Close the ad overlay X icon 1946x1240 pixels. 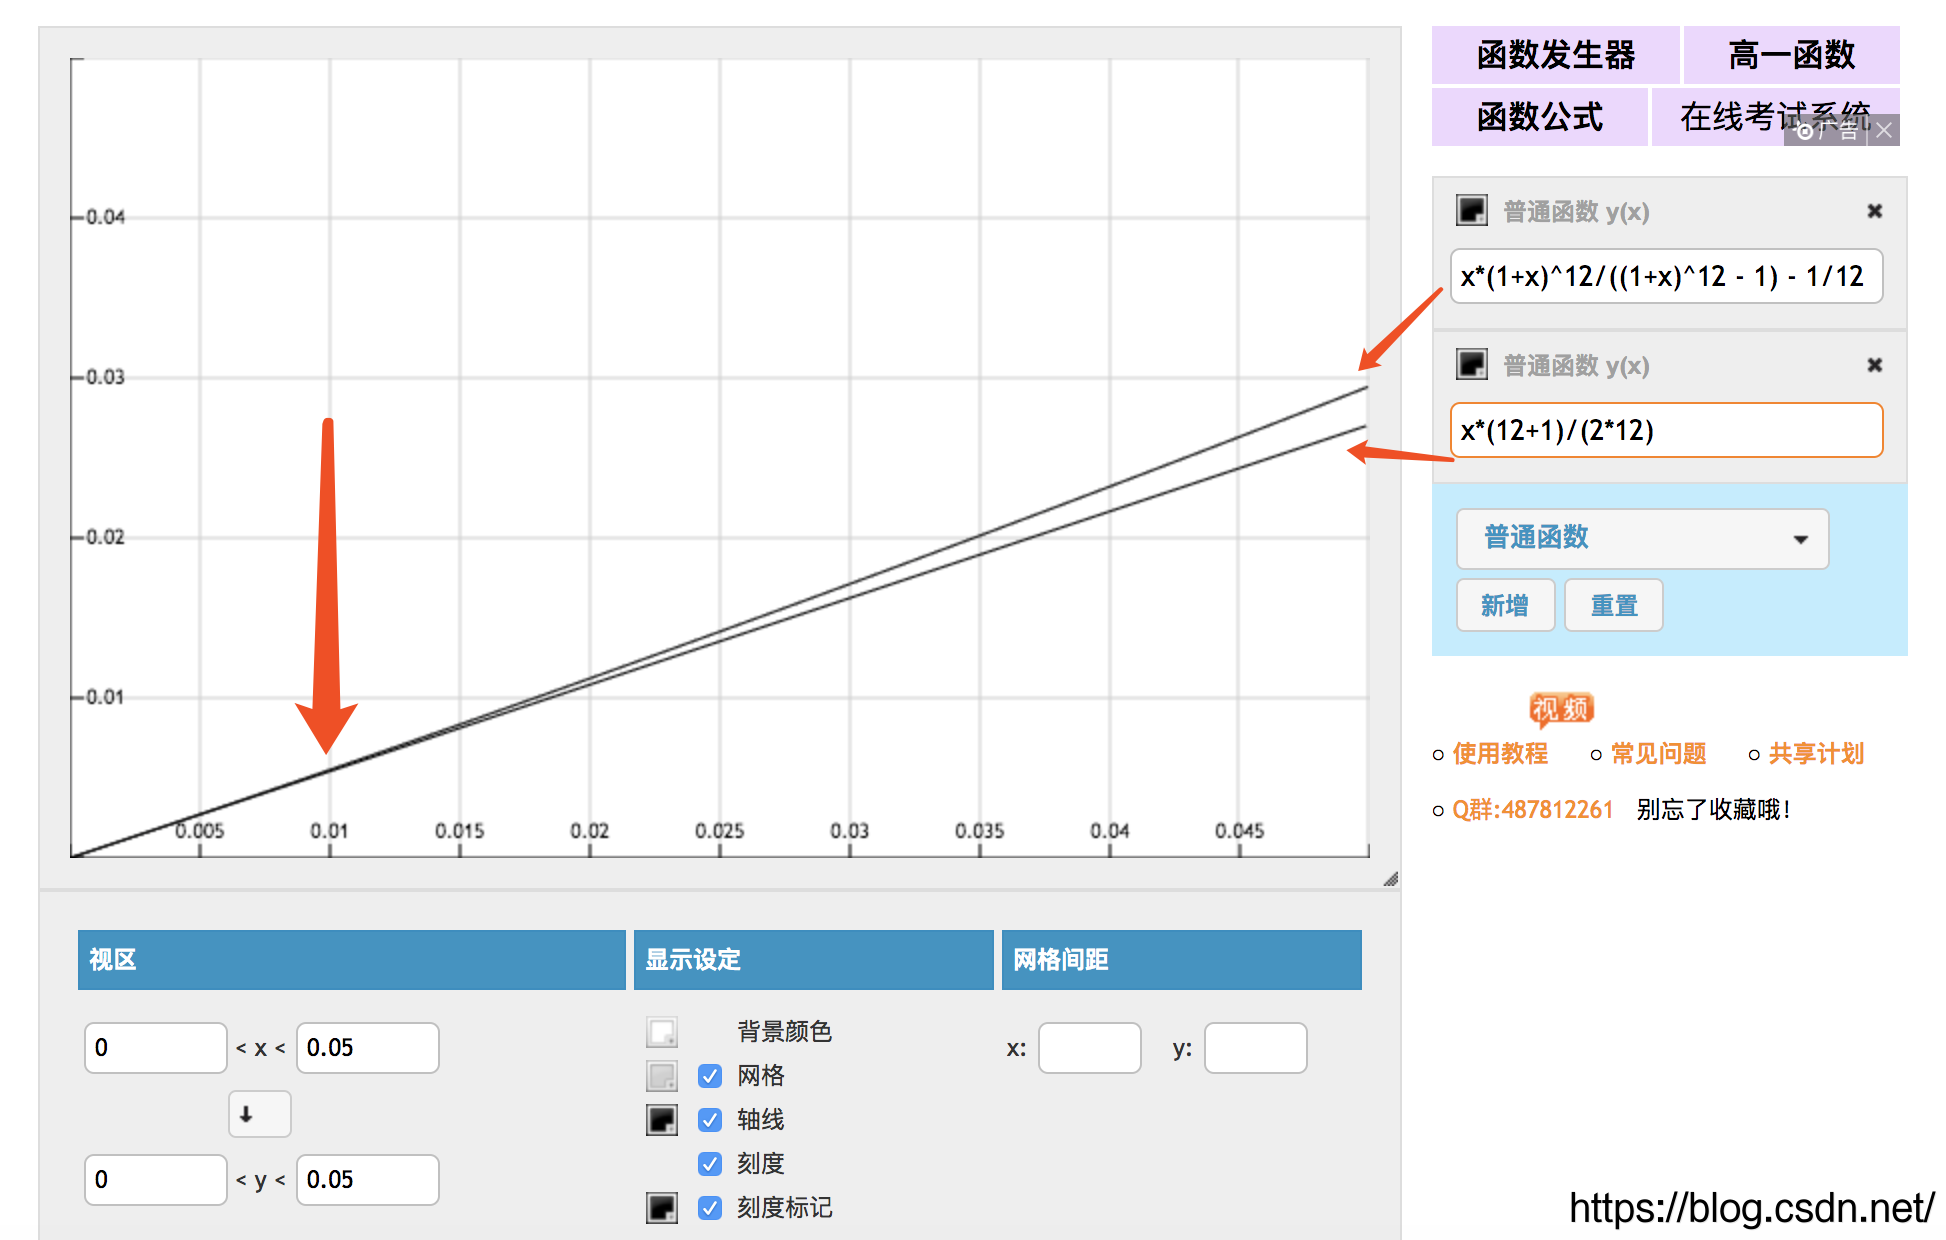[x=1884, y=130]
